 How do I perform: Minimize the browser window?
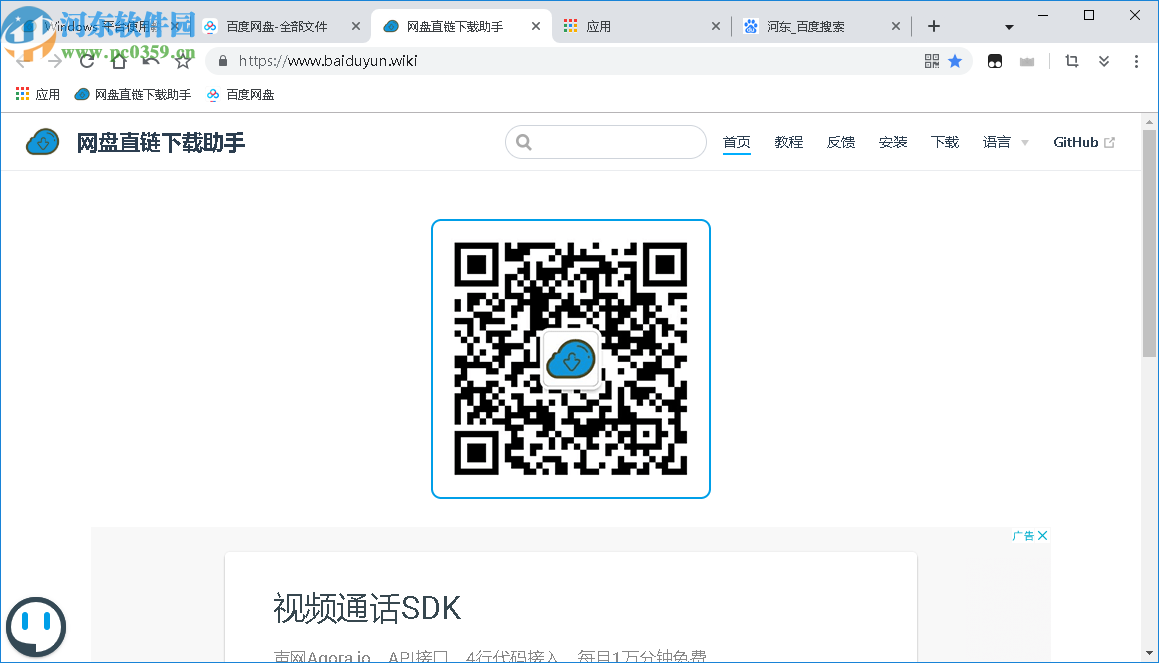tap(1043, 15)
